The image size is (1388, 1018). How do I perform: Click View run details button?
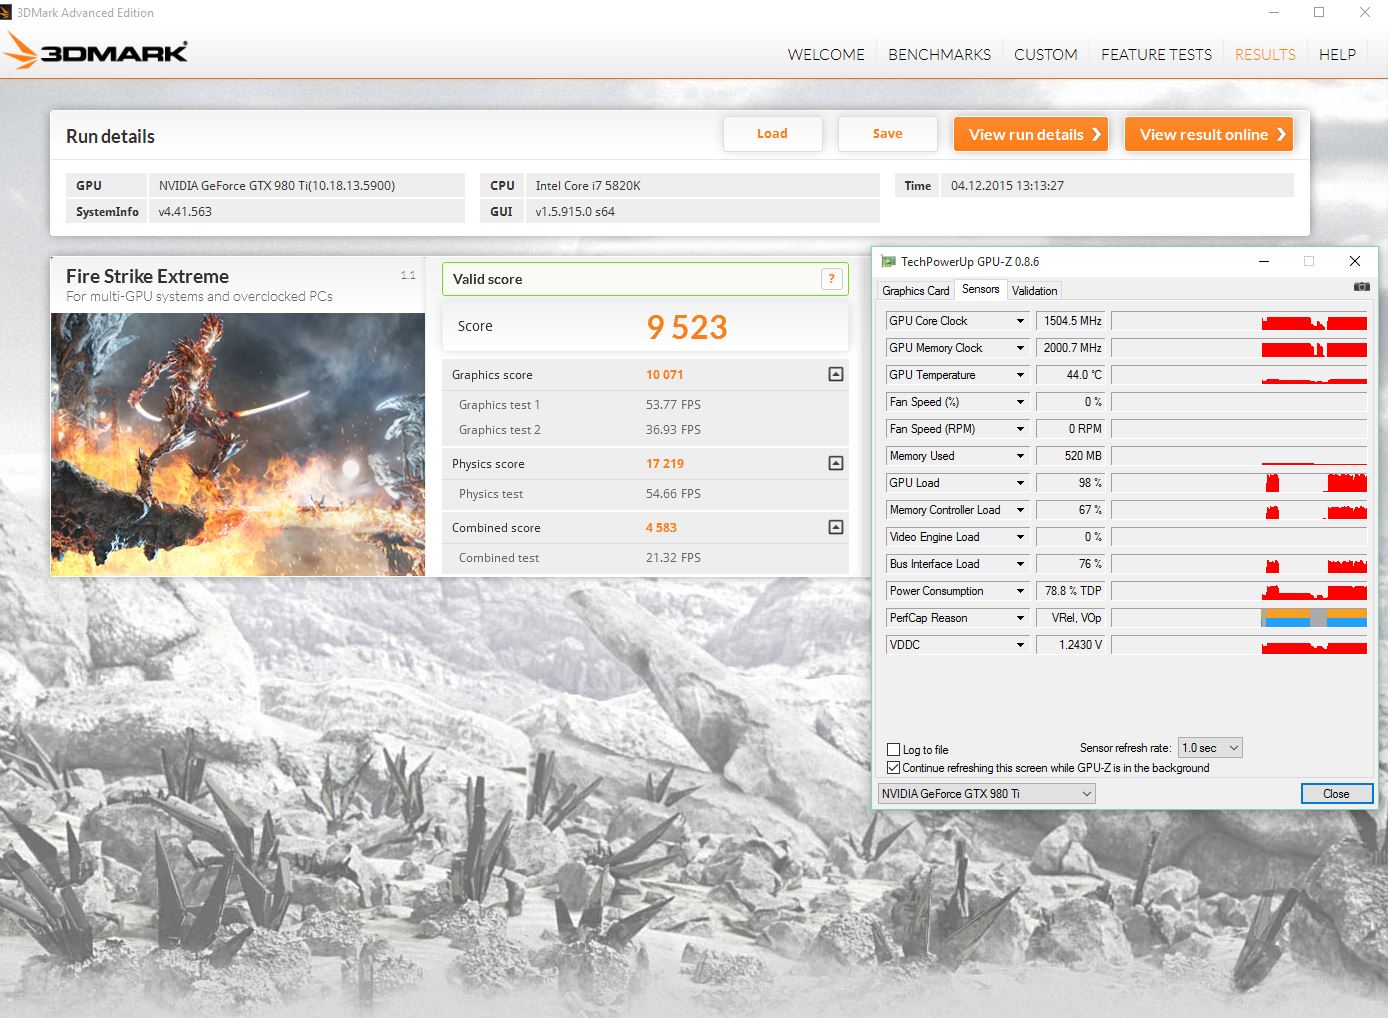tap(1031, 134)
